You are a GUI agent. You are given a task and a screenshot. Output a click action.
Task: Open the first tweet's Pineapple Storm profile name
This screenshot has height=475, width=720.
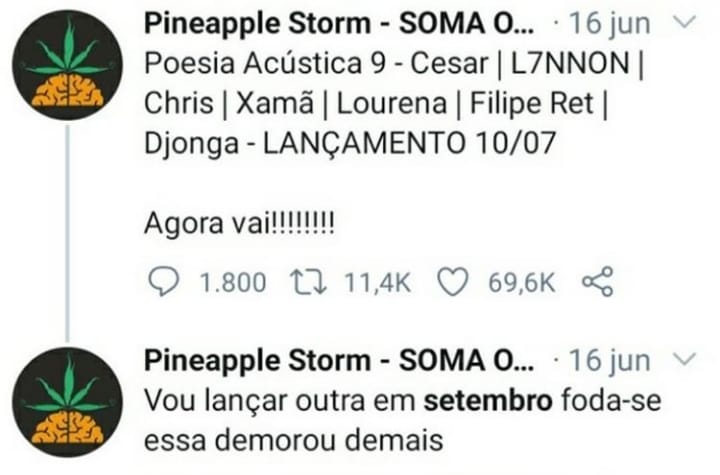click(x=339, y=24)
